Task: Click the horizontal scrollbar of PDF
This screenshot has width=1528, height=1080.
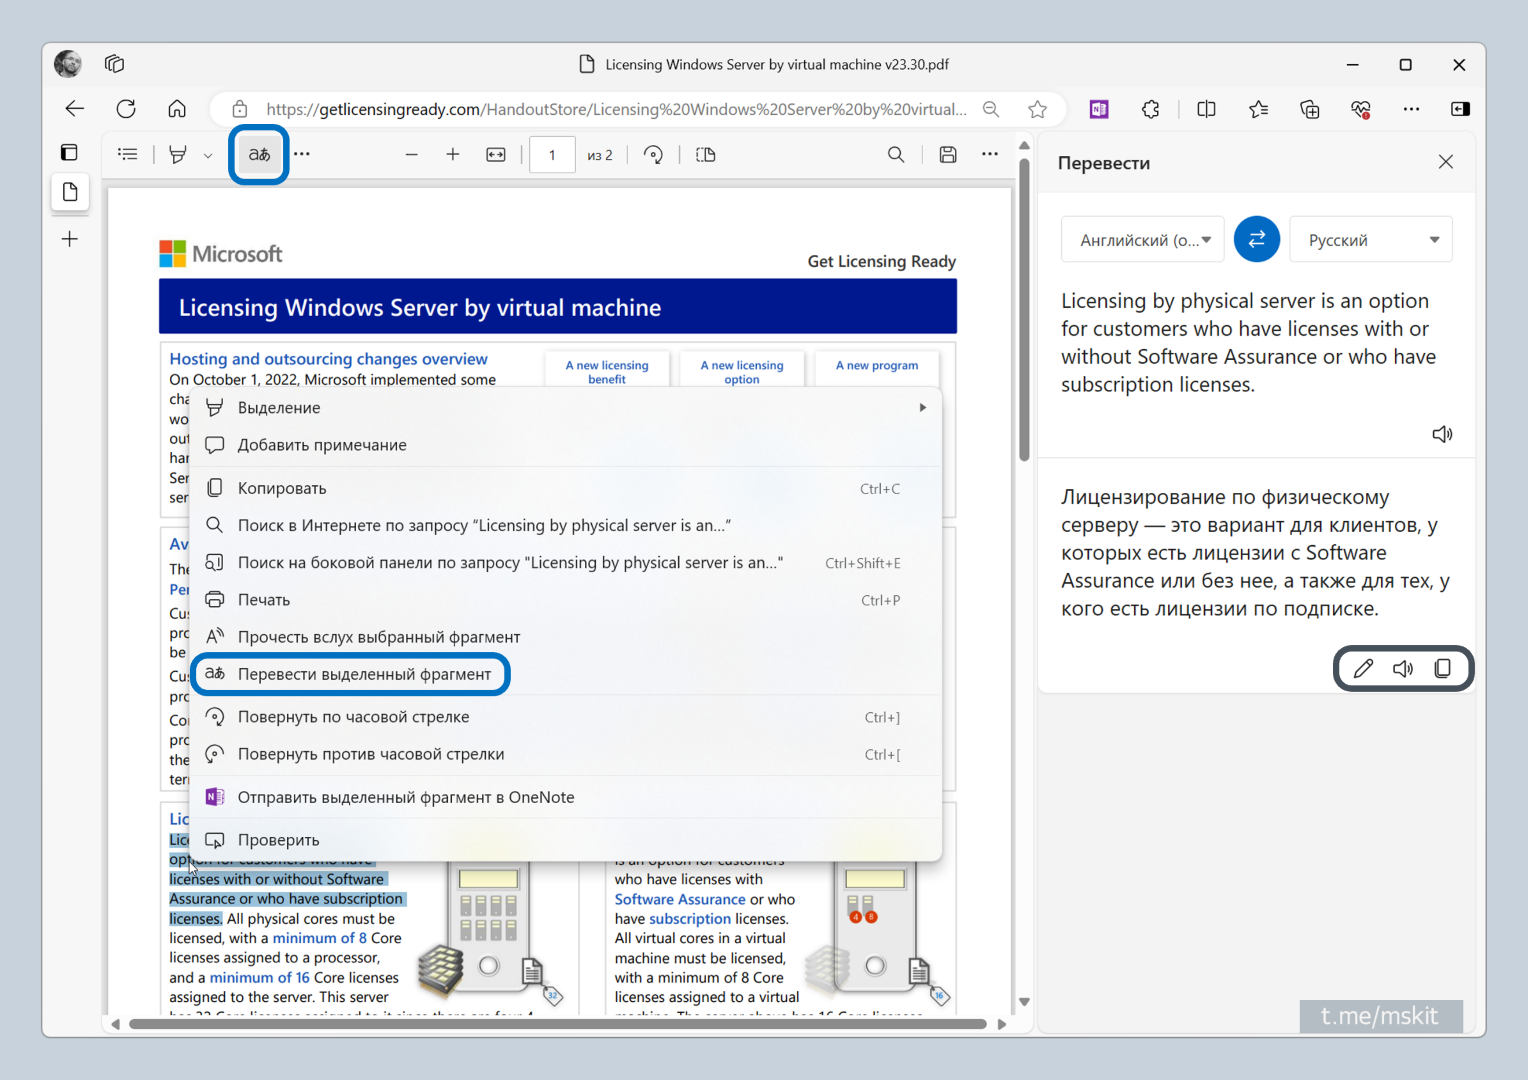Action: click(x=558, y=1024)
